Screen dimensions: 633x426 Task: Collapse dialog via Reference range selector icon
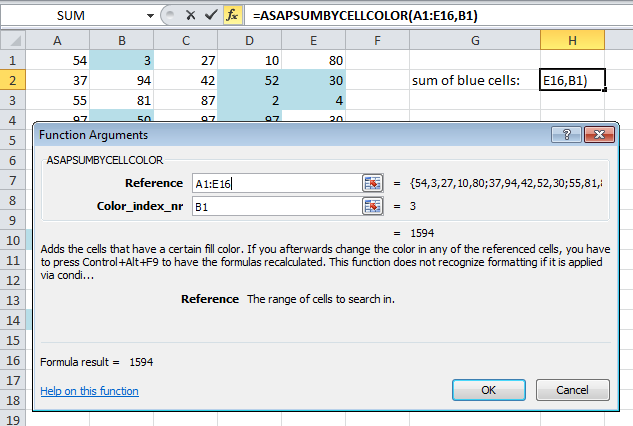click(x=373, y=183)
